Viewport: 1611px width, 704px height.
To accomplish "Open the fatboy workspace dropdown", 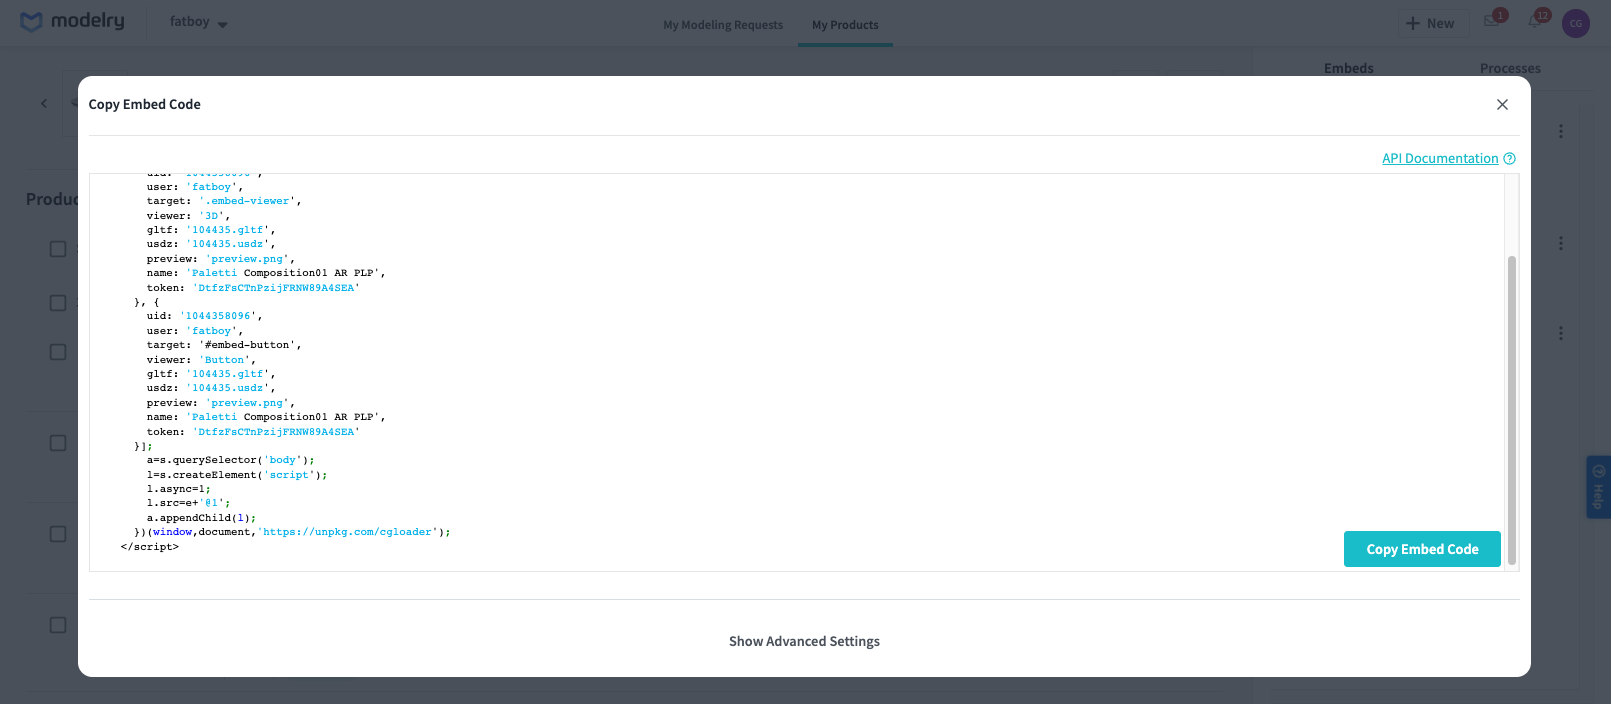I will click(198, 22).
